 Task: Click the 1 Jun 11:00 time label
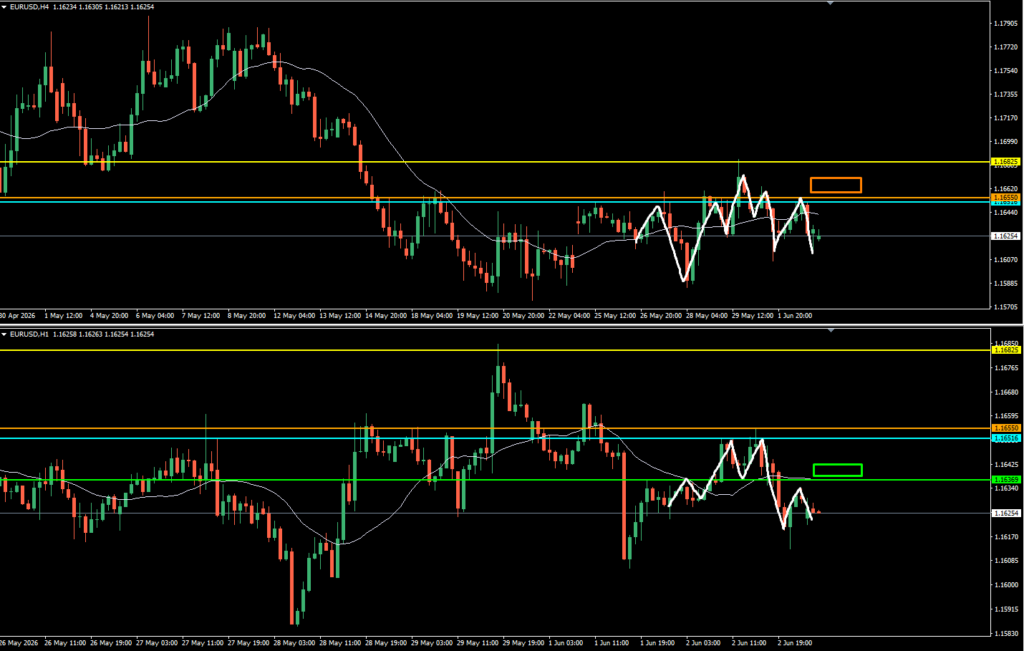pos(612,643)
